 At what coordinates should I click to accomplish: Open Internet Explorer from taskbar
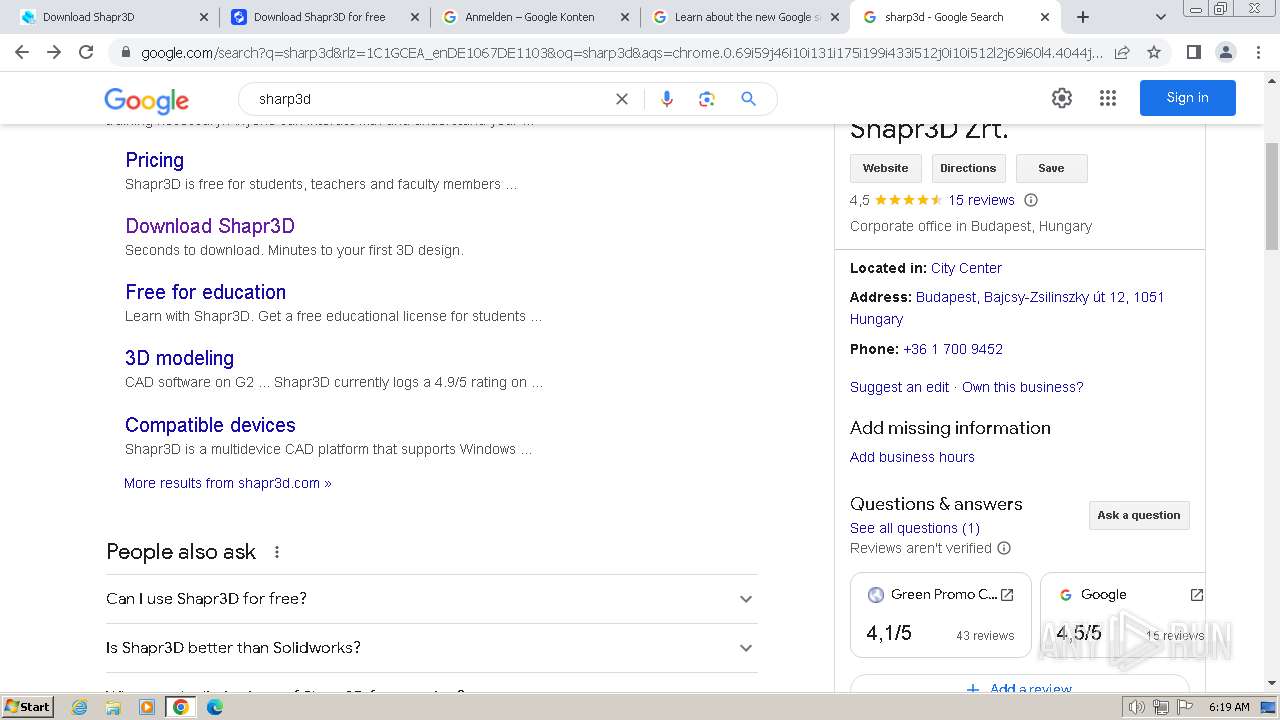[x=80, y=707]
